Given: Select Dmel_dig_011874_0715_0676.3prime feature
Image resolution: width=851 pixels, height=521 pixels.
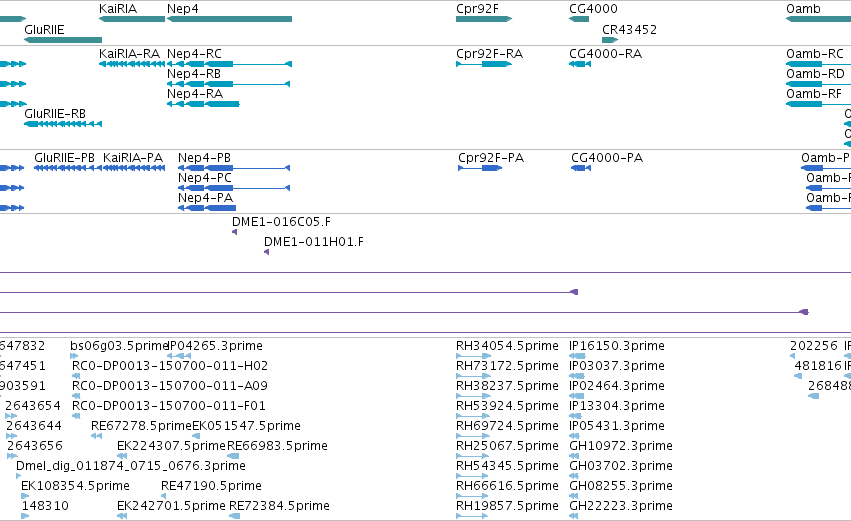Looking at the screenshot, I should point(18,476).
